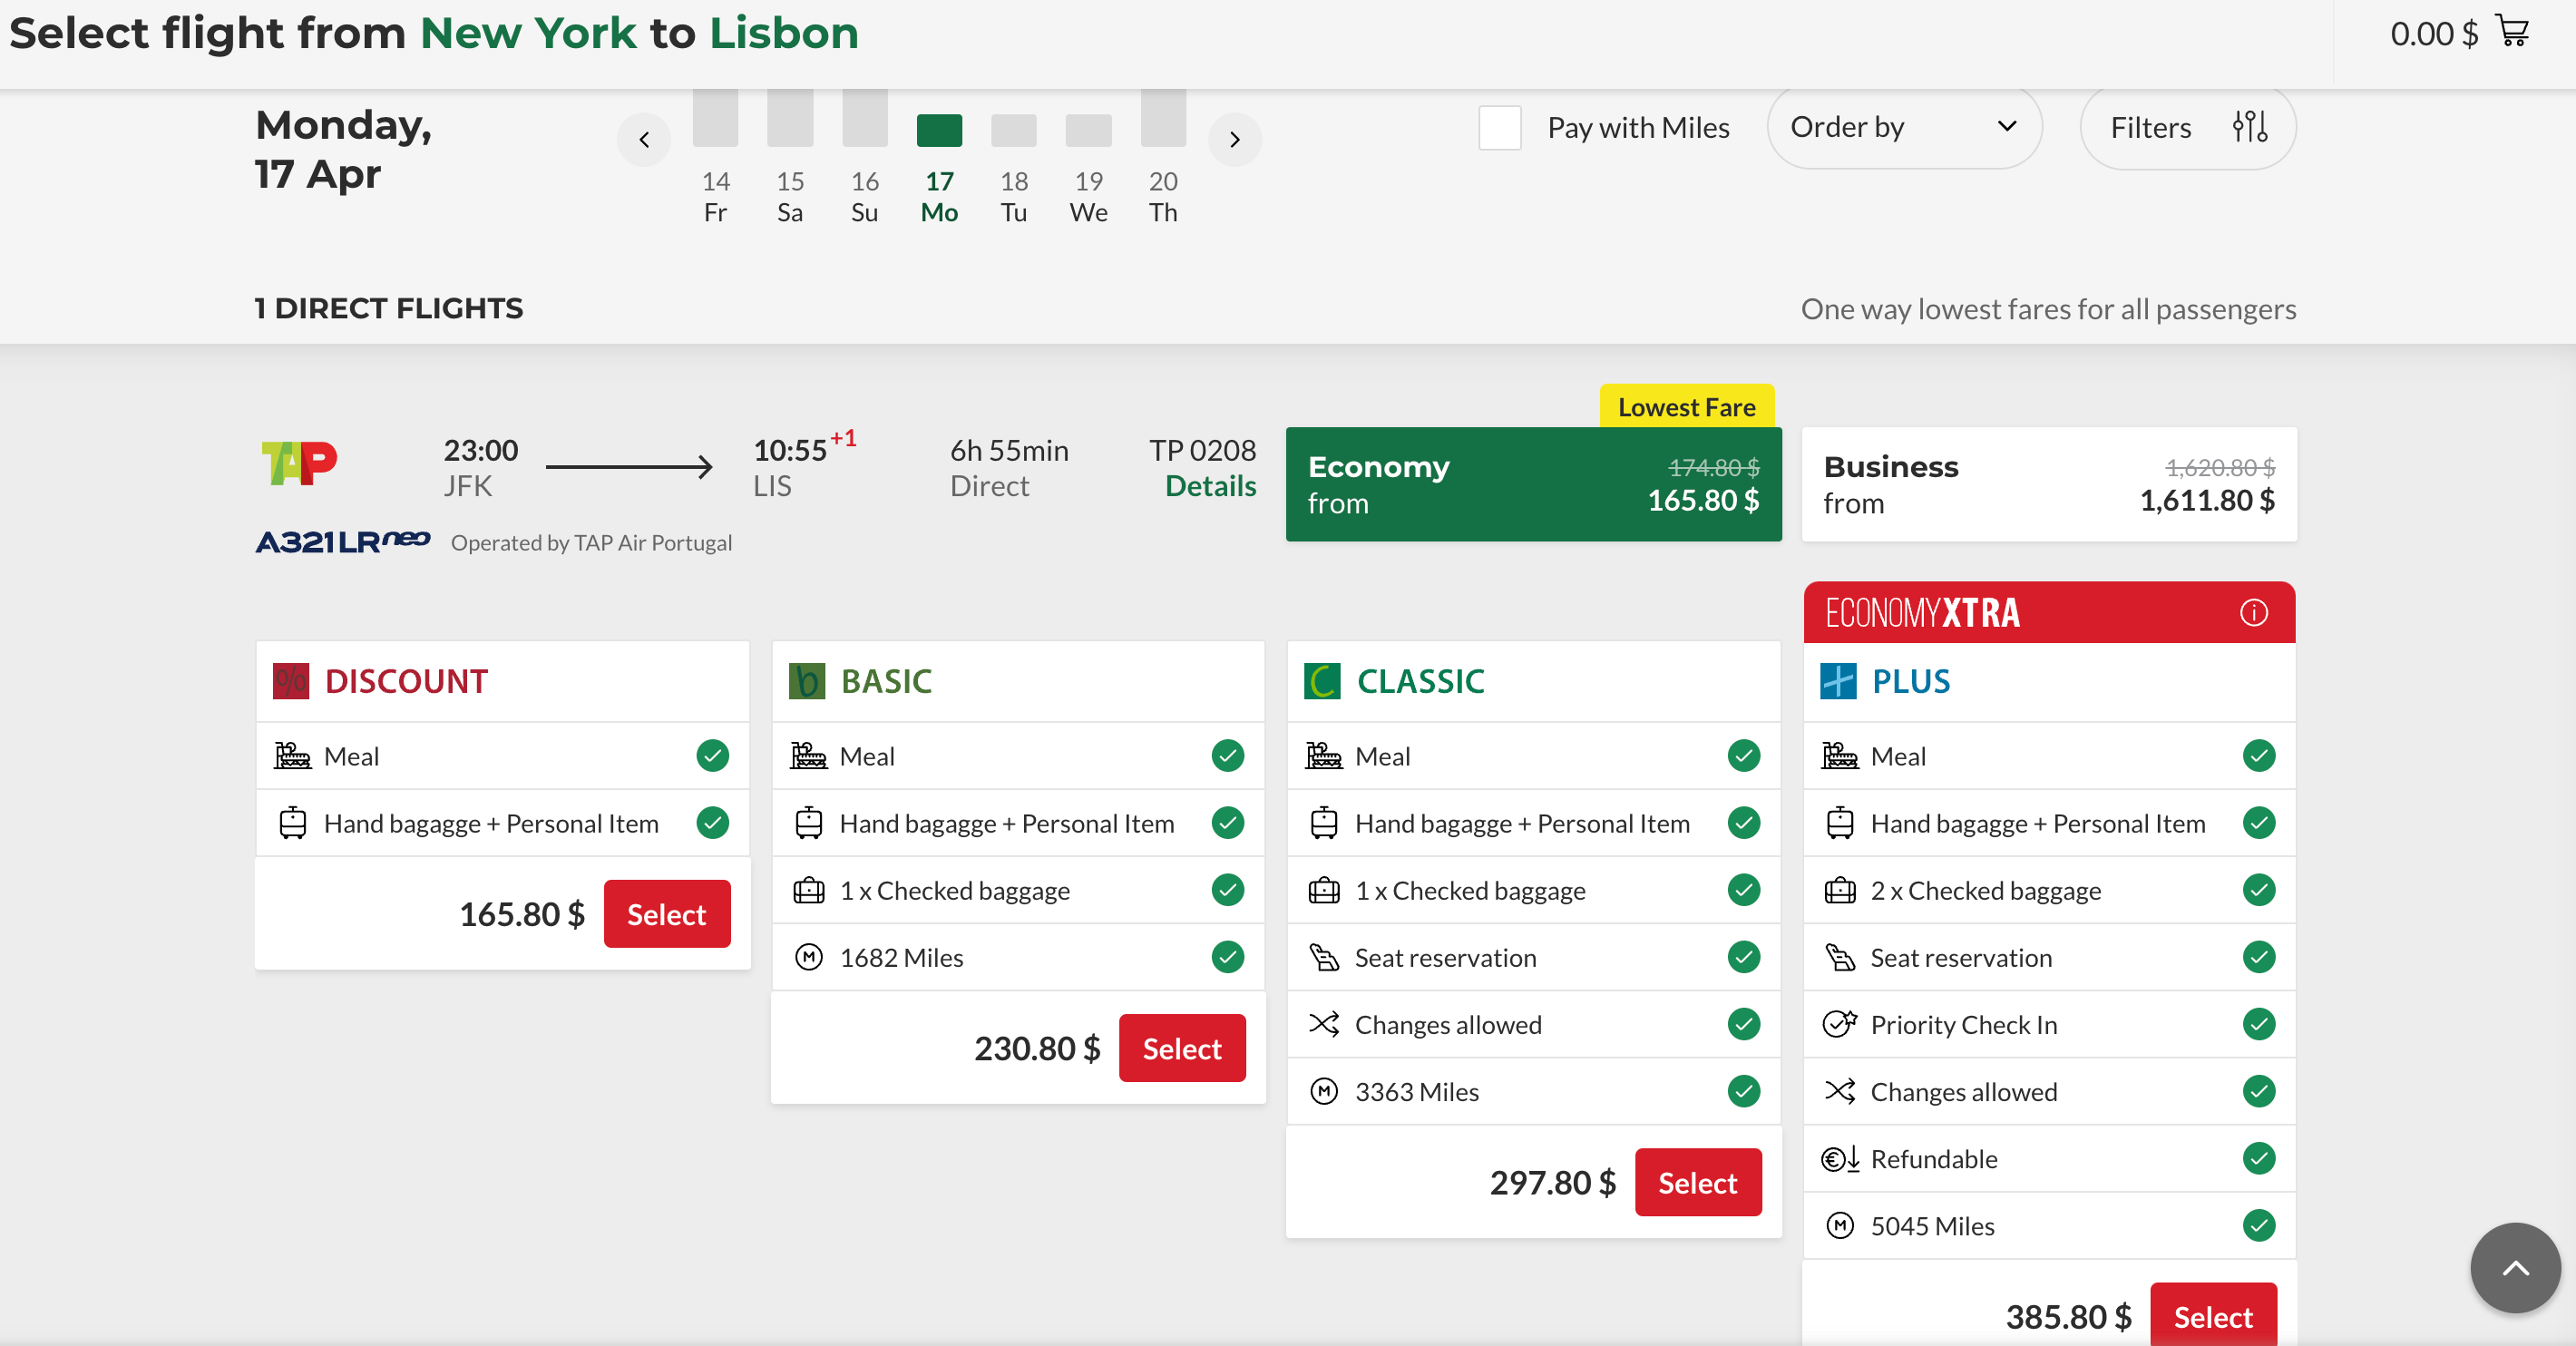Go to previous week of dates

pyautogui.click(x=644, y=139)
